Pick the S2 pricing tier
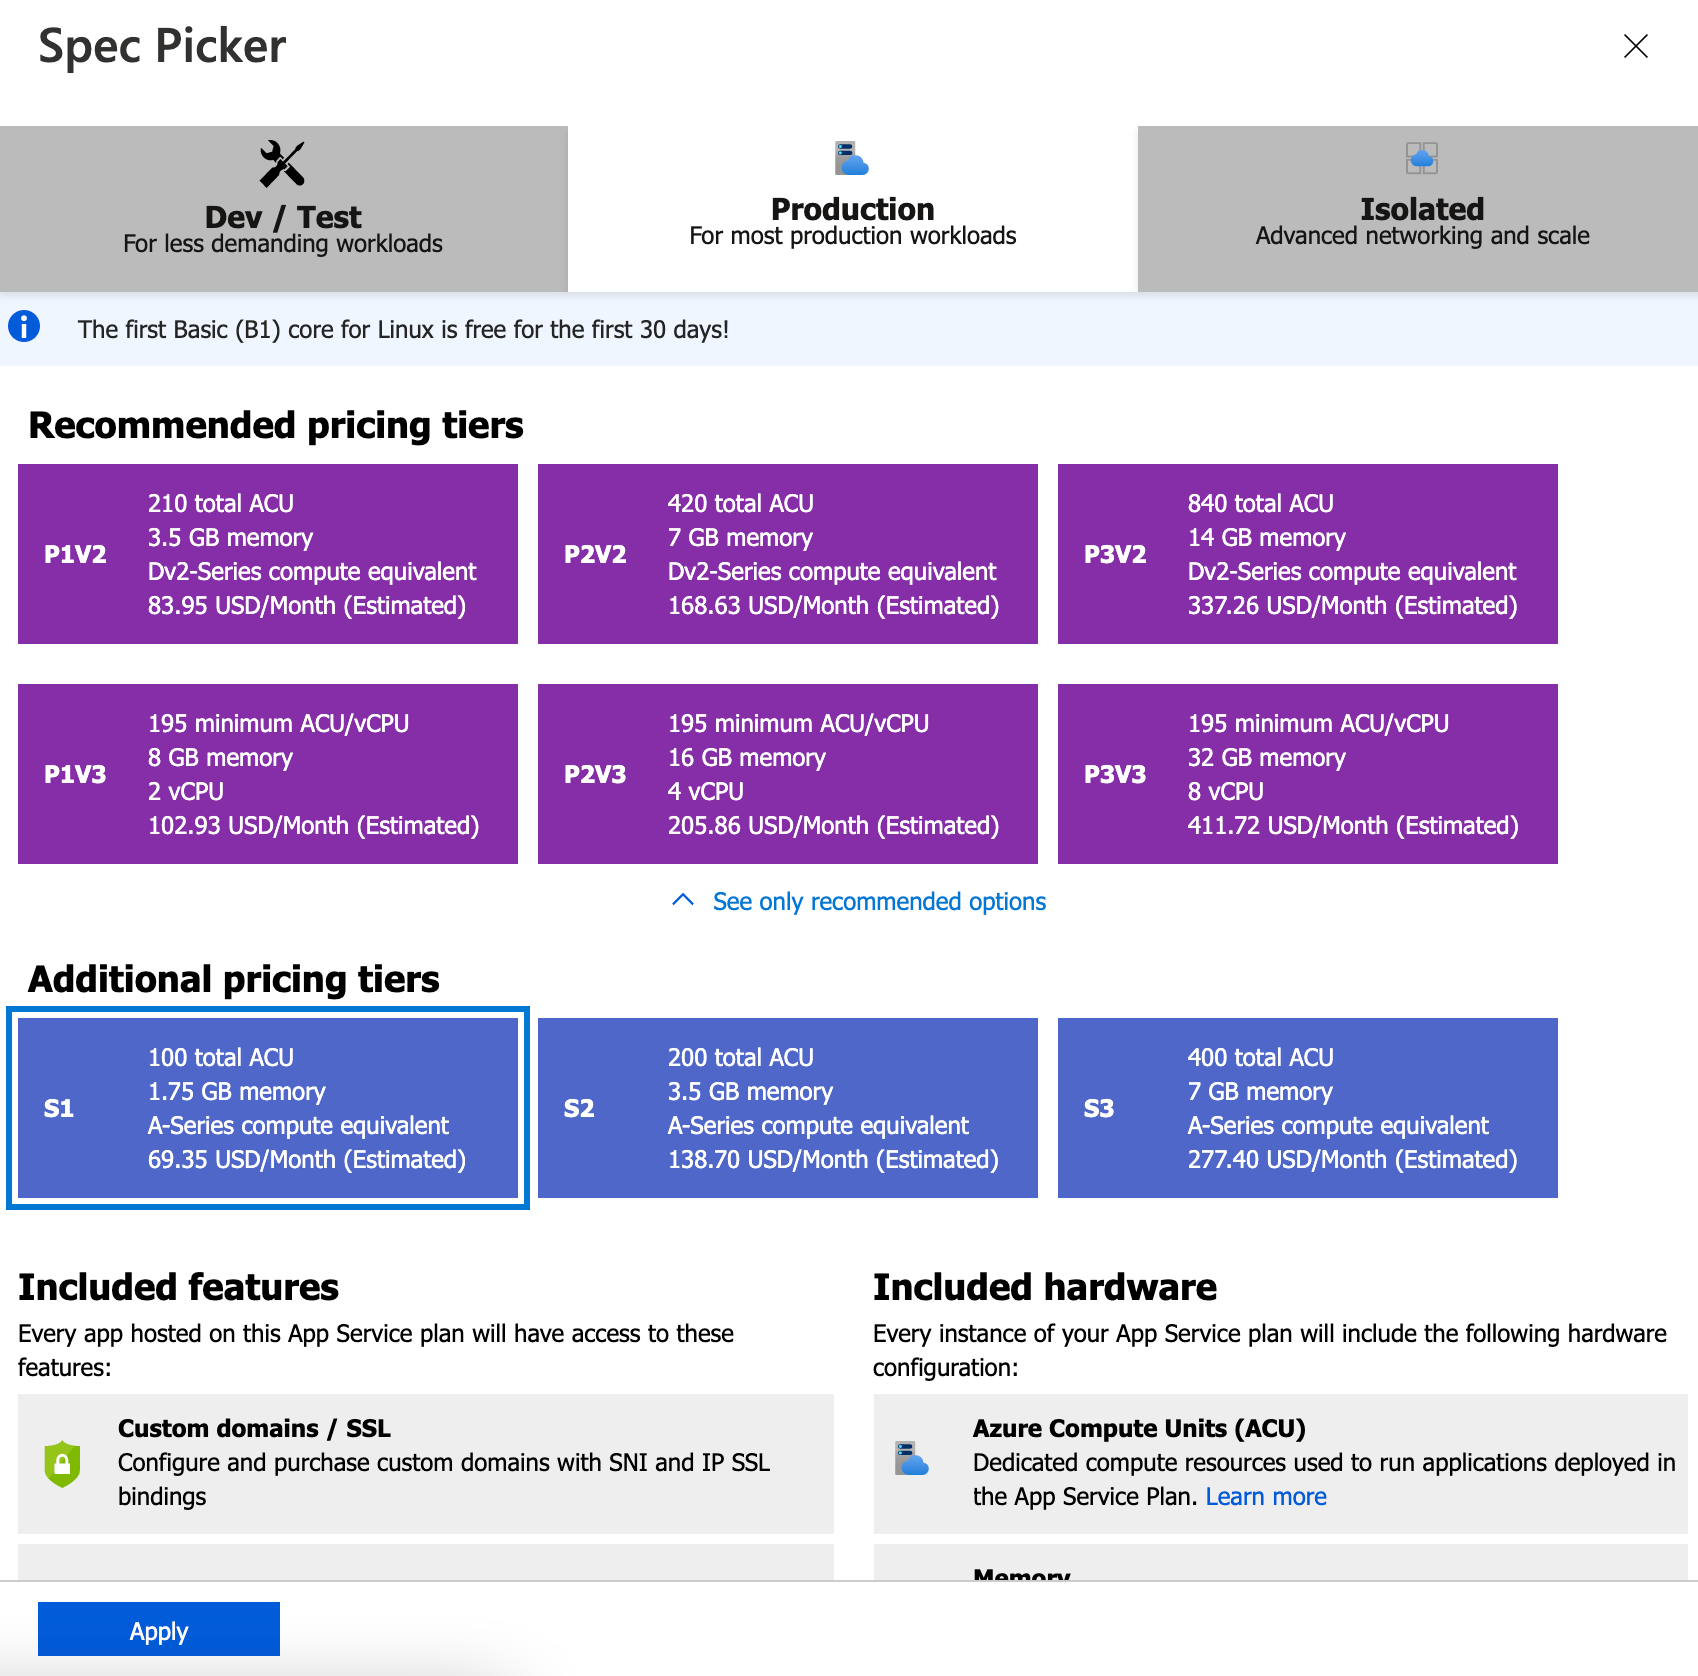1698x1676 pixels. click(788, 1108)
